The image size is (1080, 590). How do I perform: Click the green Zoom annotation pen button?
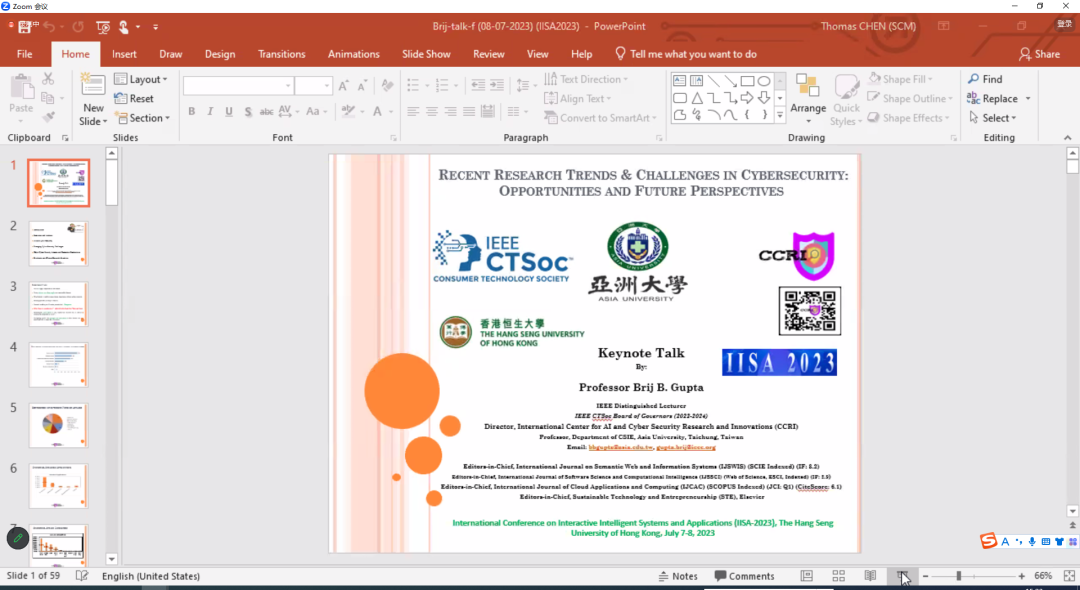coord(18,538)
